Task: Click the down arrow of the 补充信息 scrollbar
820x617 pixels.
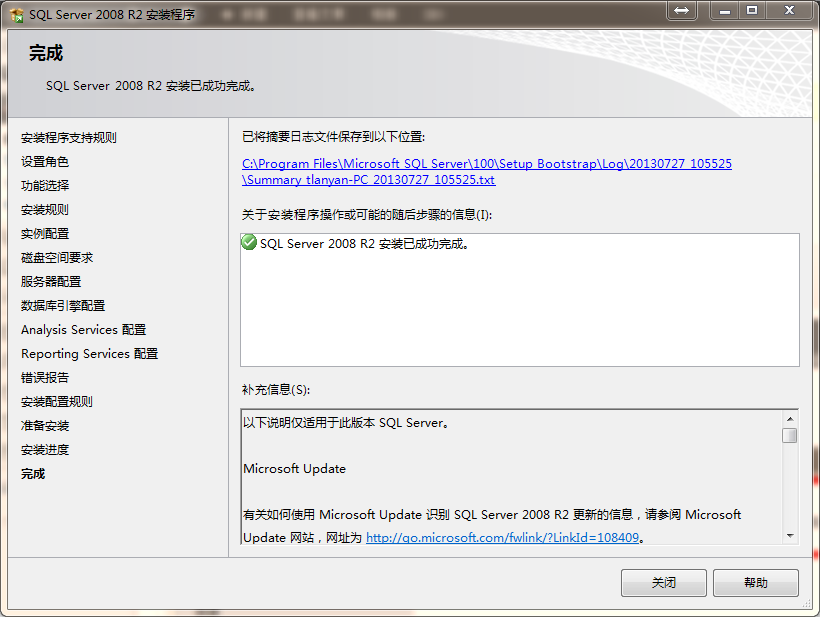Action: click(x=790, y=536)
